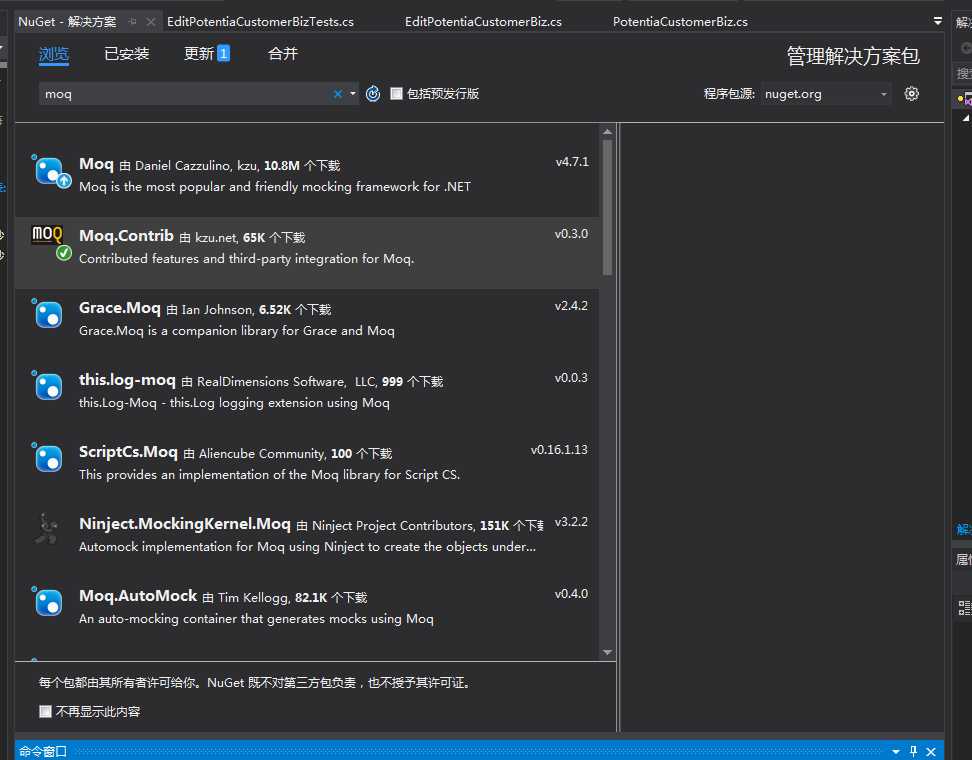Click the v4.7.1 version label
This screenshot has height=760, width=972.
[572, 162]
